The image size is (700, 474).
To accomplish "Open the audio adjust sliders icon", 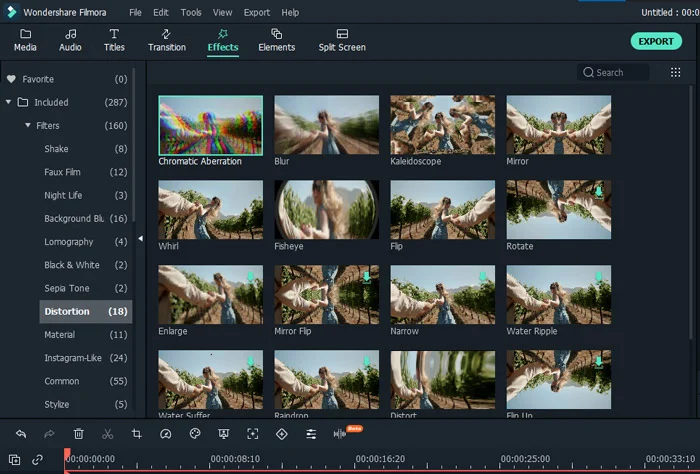I will (311, 434).
